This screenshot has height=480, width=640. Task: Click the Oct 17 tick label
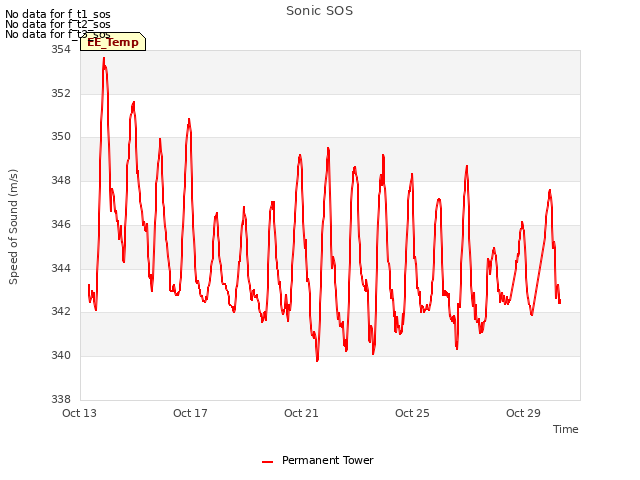[190, 413]
